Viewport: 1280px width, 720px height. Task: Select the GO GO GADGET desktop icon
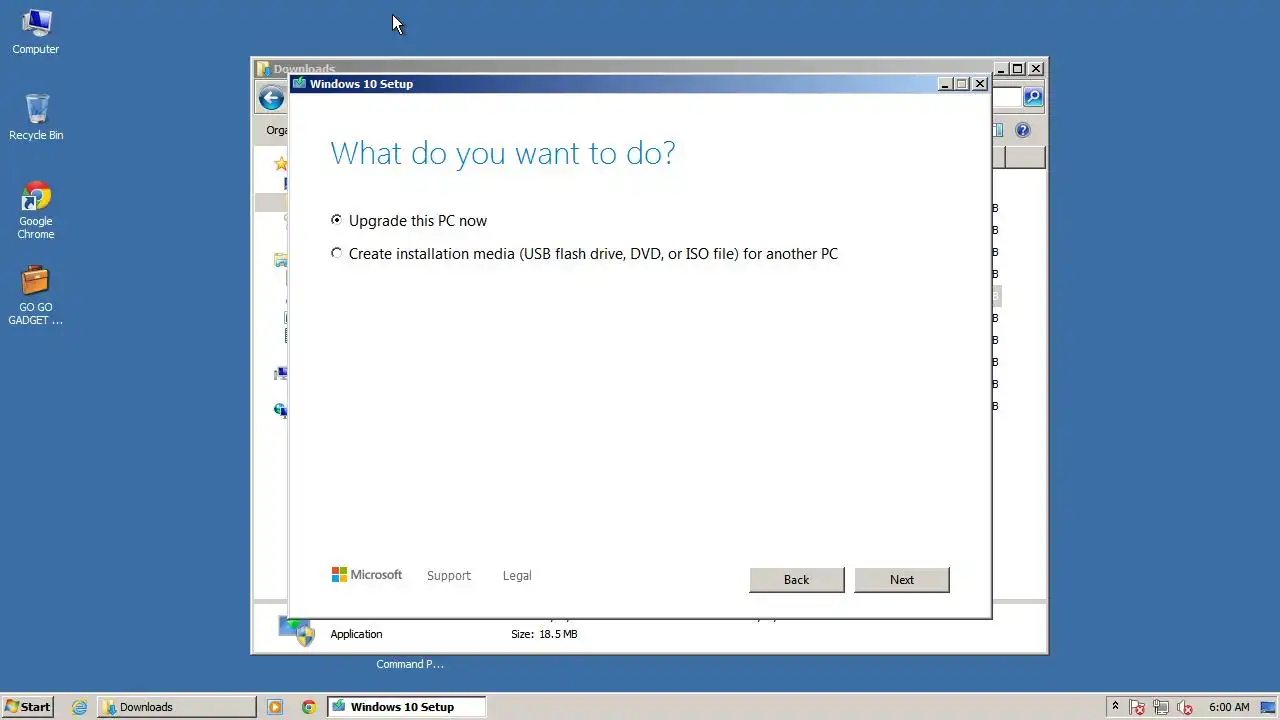click(x=36, y=296)
